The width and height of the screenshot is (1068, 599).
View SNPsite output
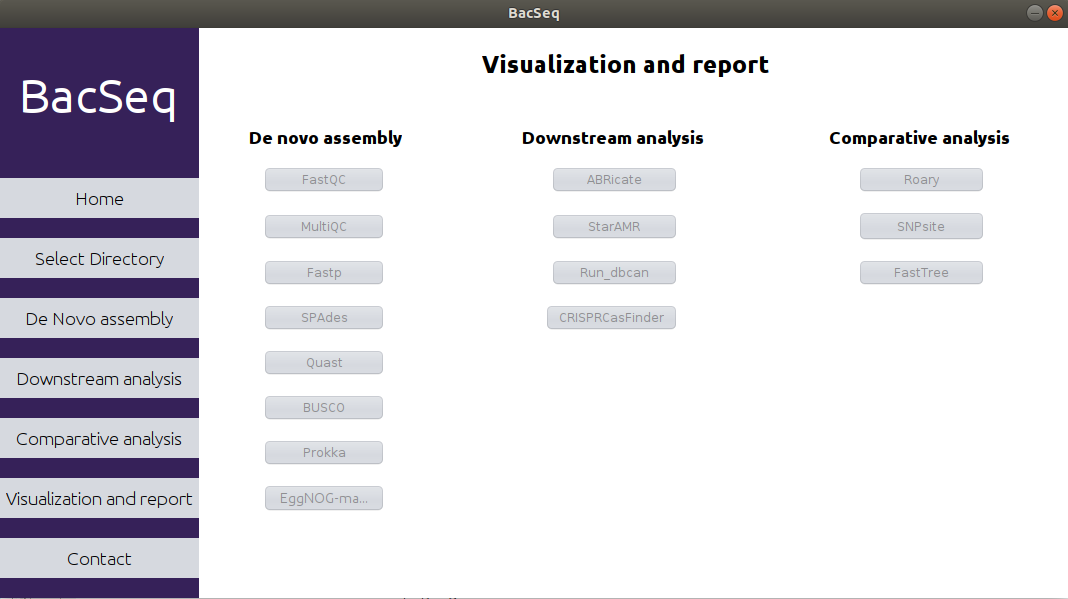tap(921, 226)
